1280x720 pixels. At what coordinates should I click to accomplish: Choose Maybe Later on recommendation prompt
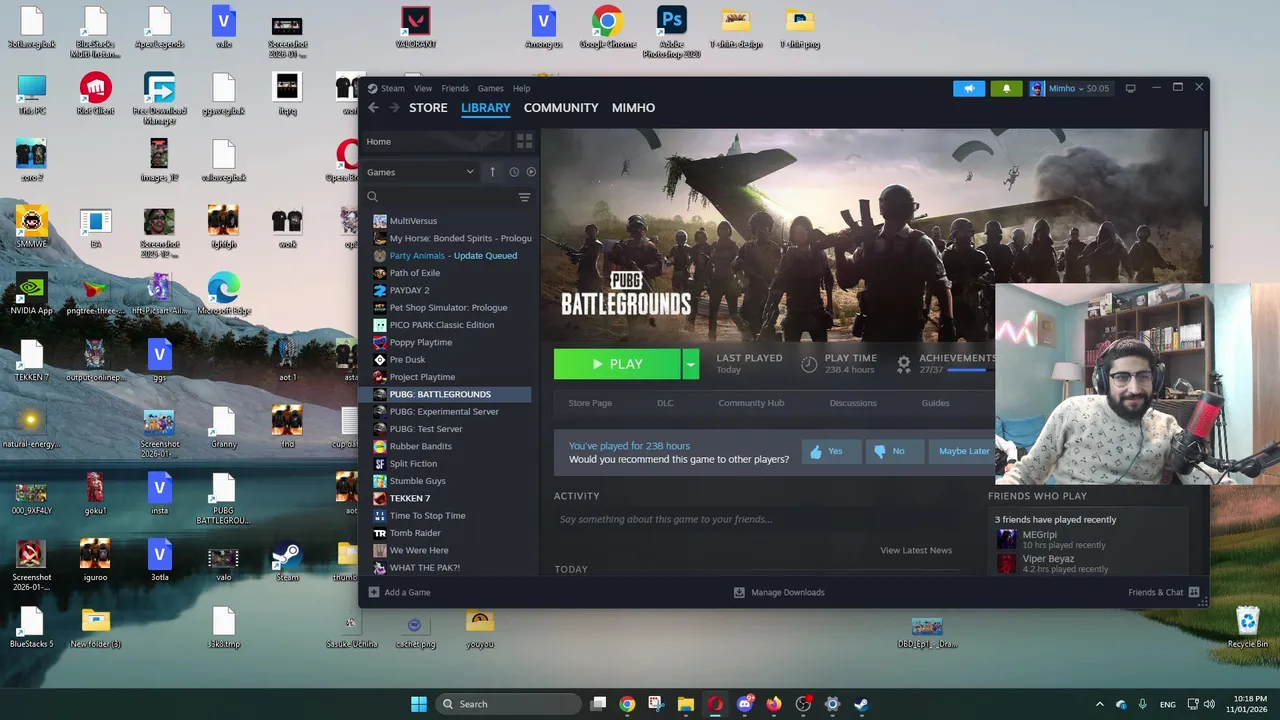point(963,451)
